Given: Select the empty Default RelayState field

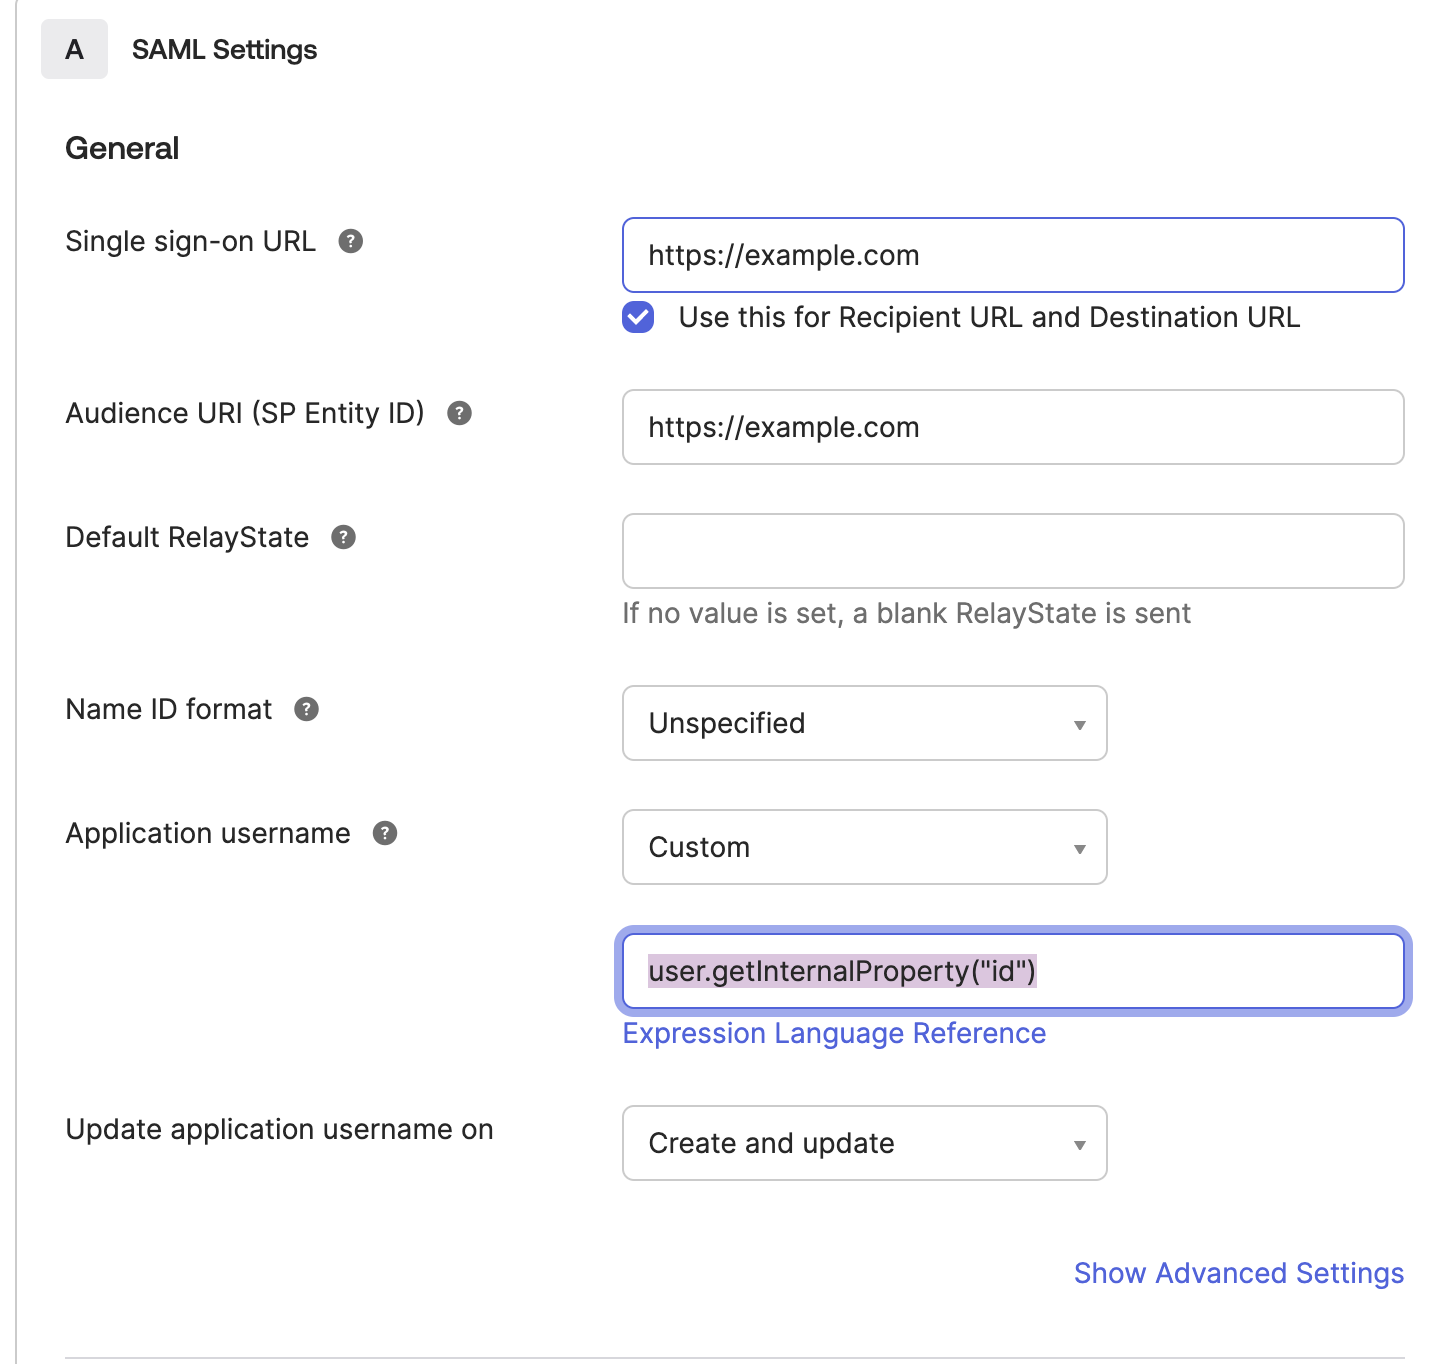Looking at the screenshot, I should pos(1012,551).
